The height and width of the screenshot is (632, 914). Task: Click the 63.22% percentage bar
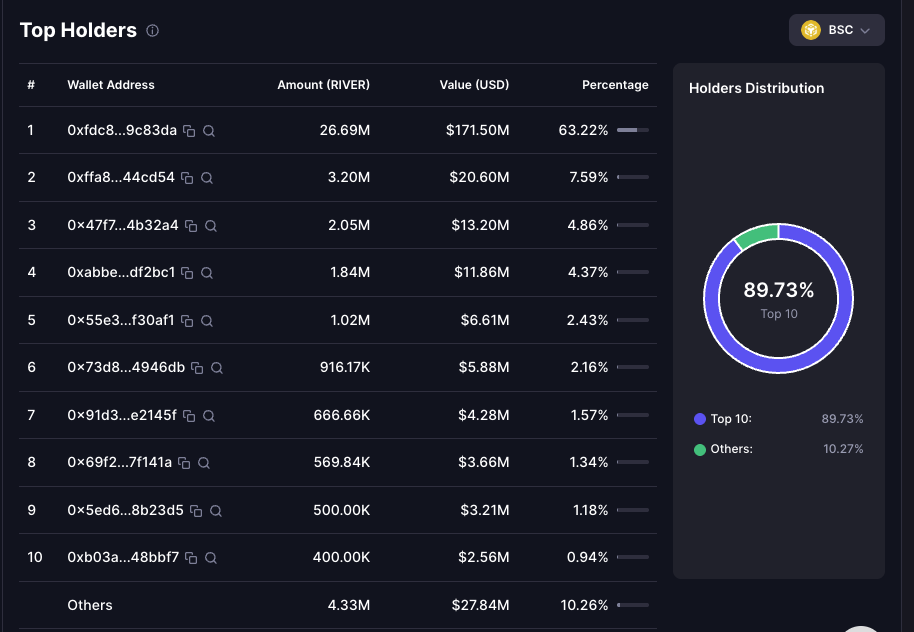coord(633,130)
